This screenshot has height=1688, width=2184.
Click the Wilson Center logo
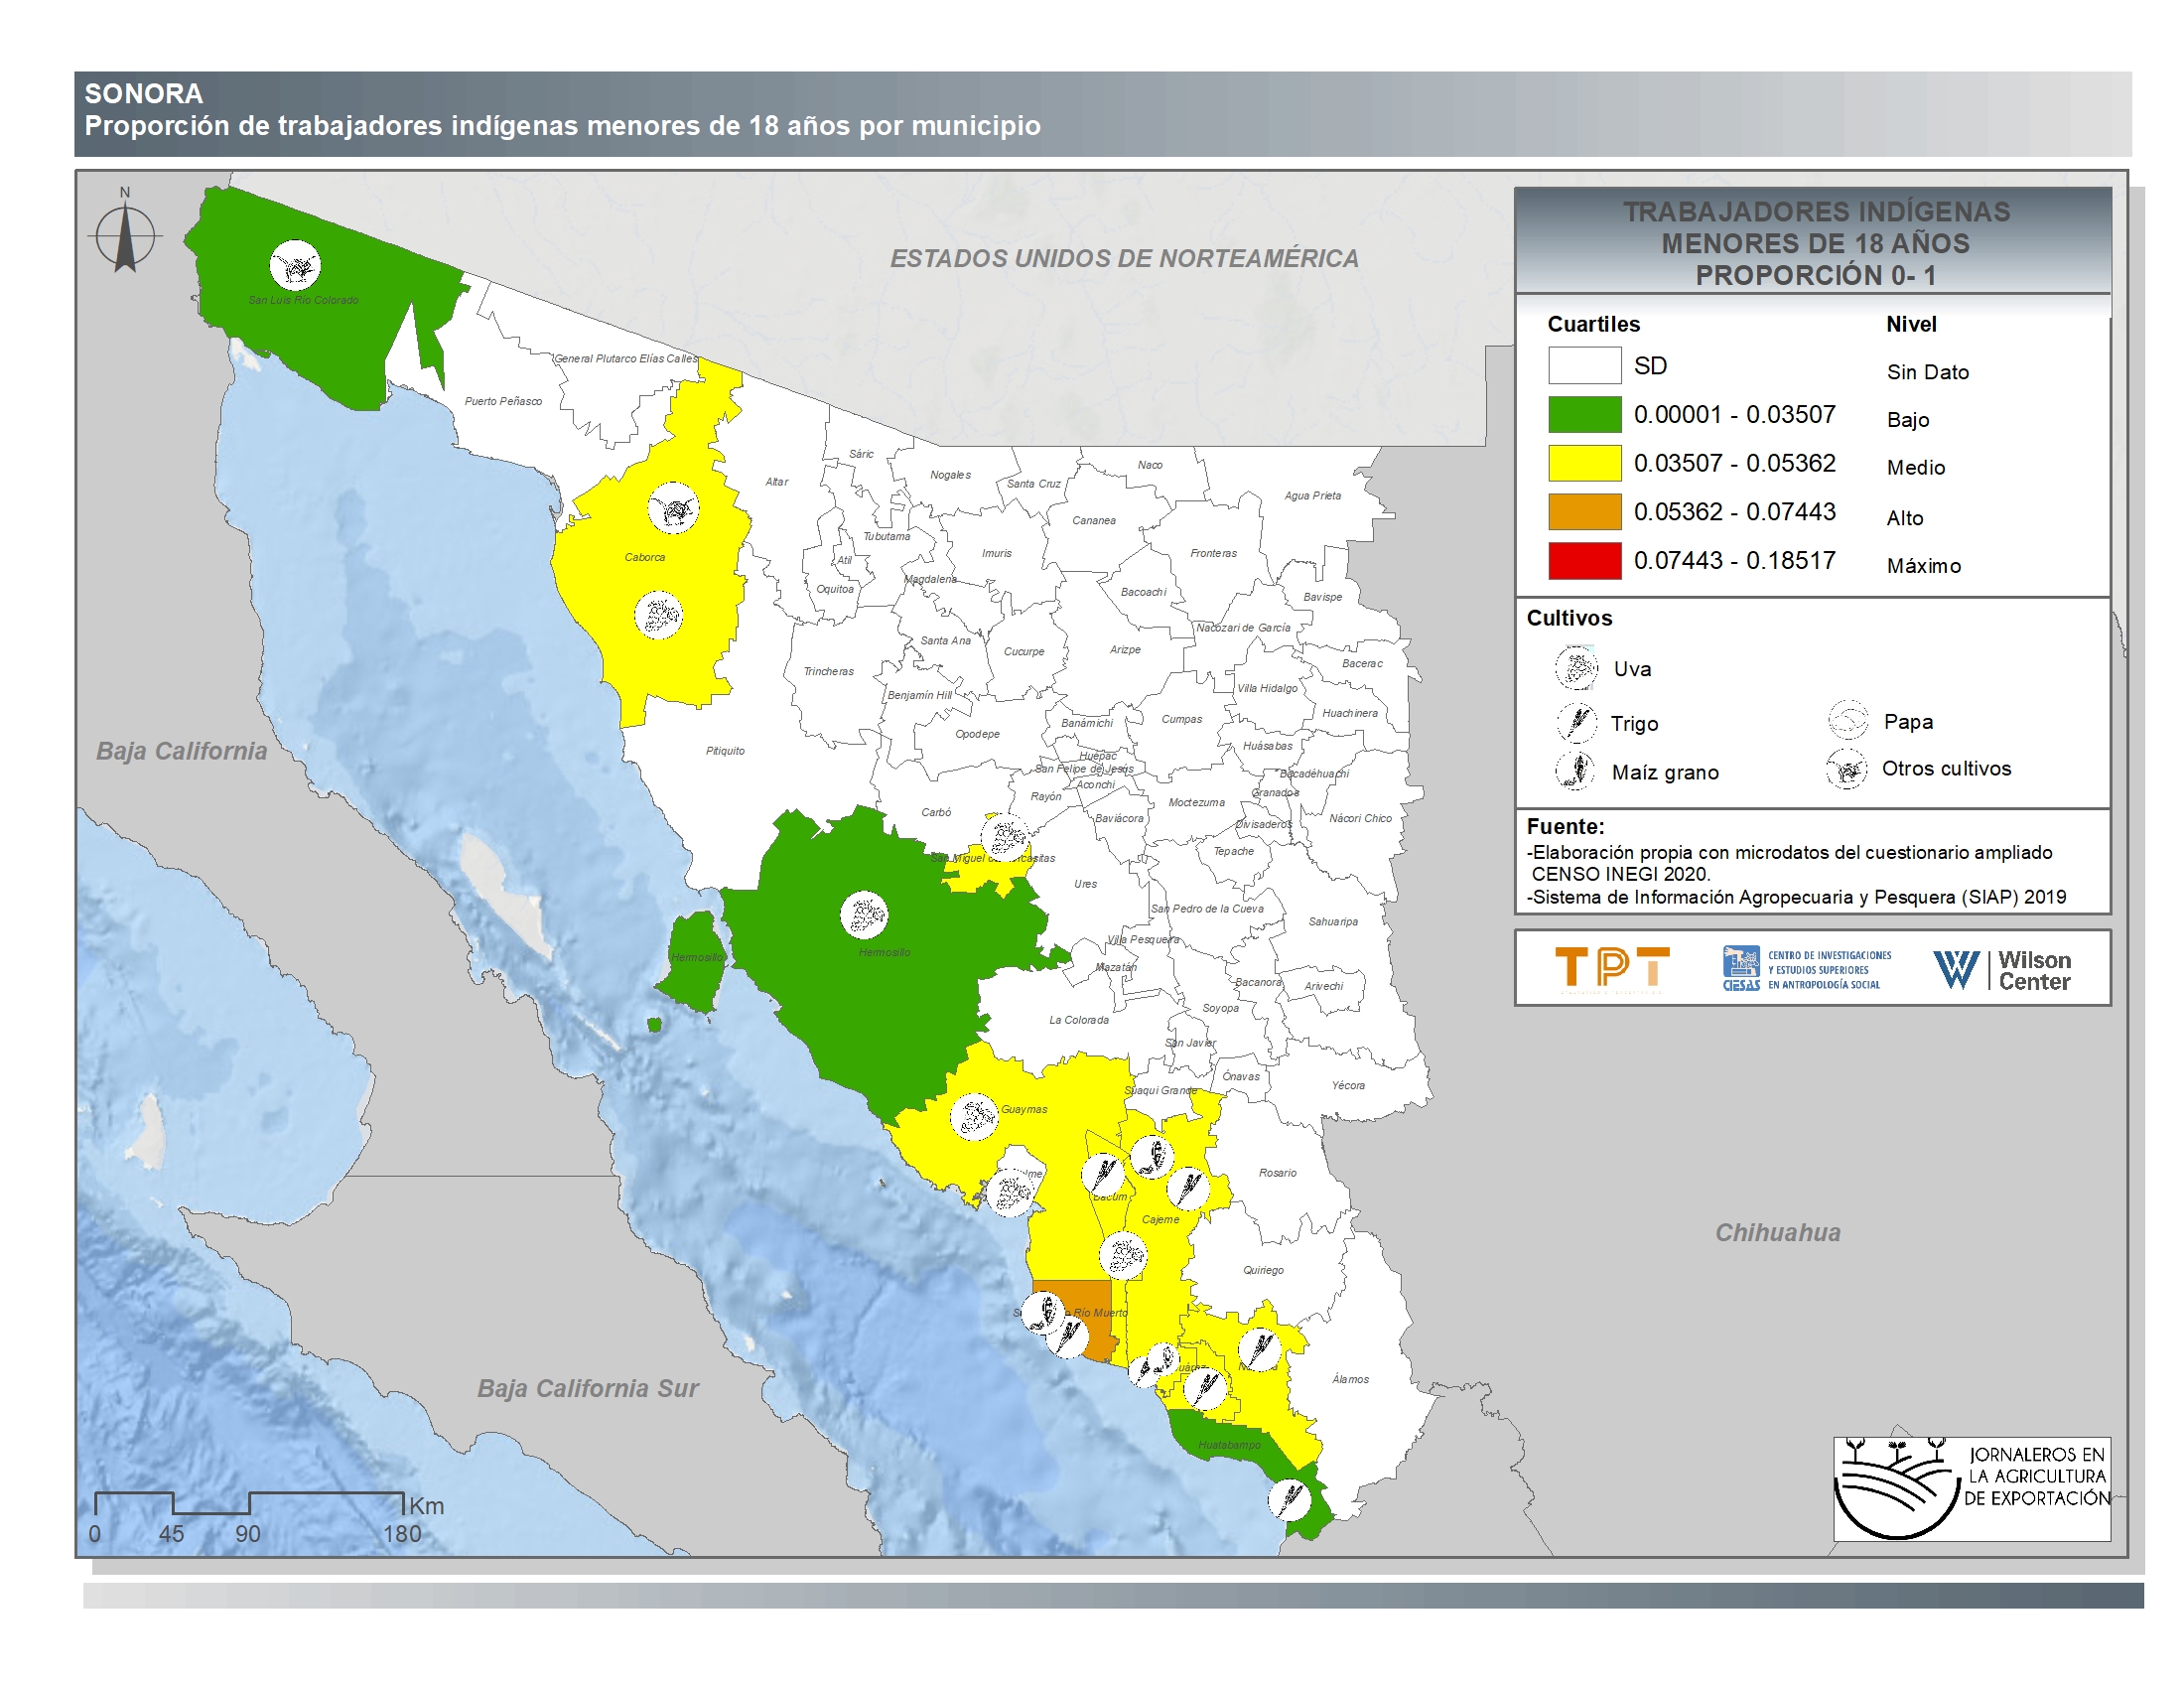coord(2001,969)
